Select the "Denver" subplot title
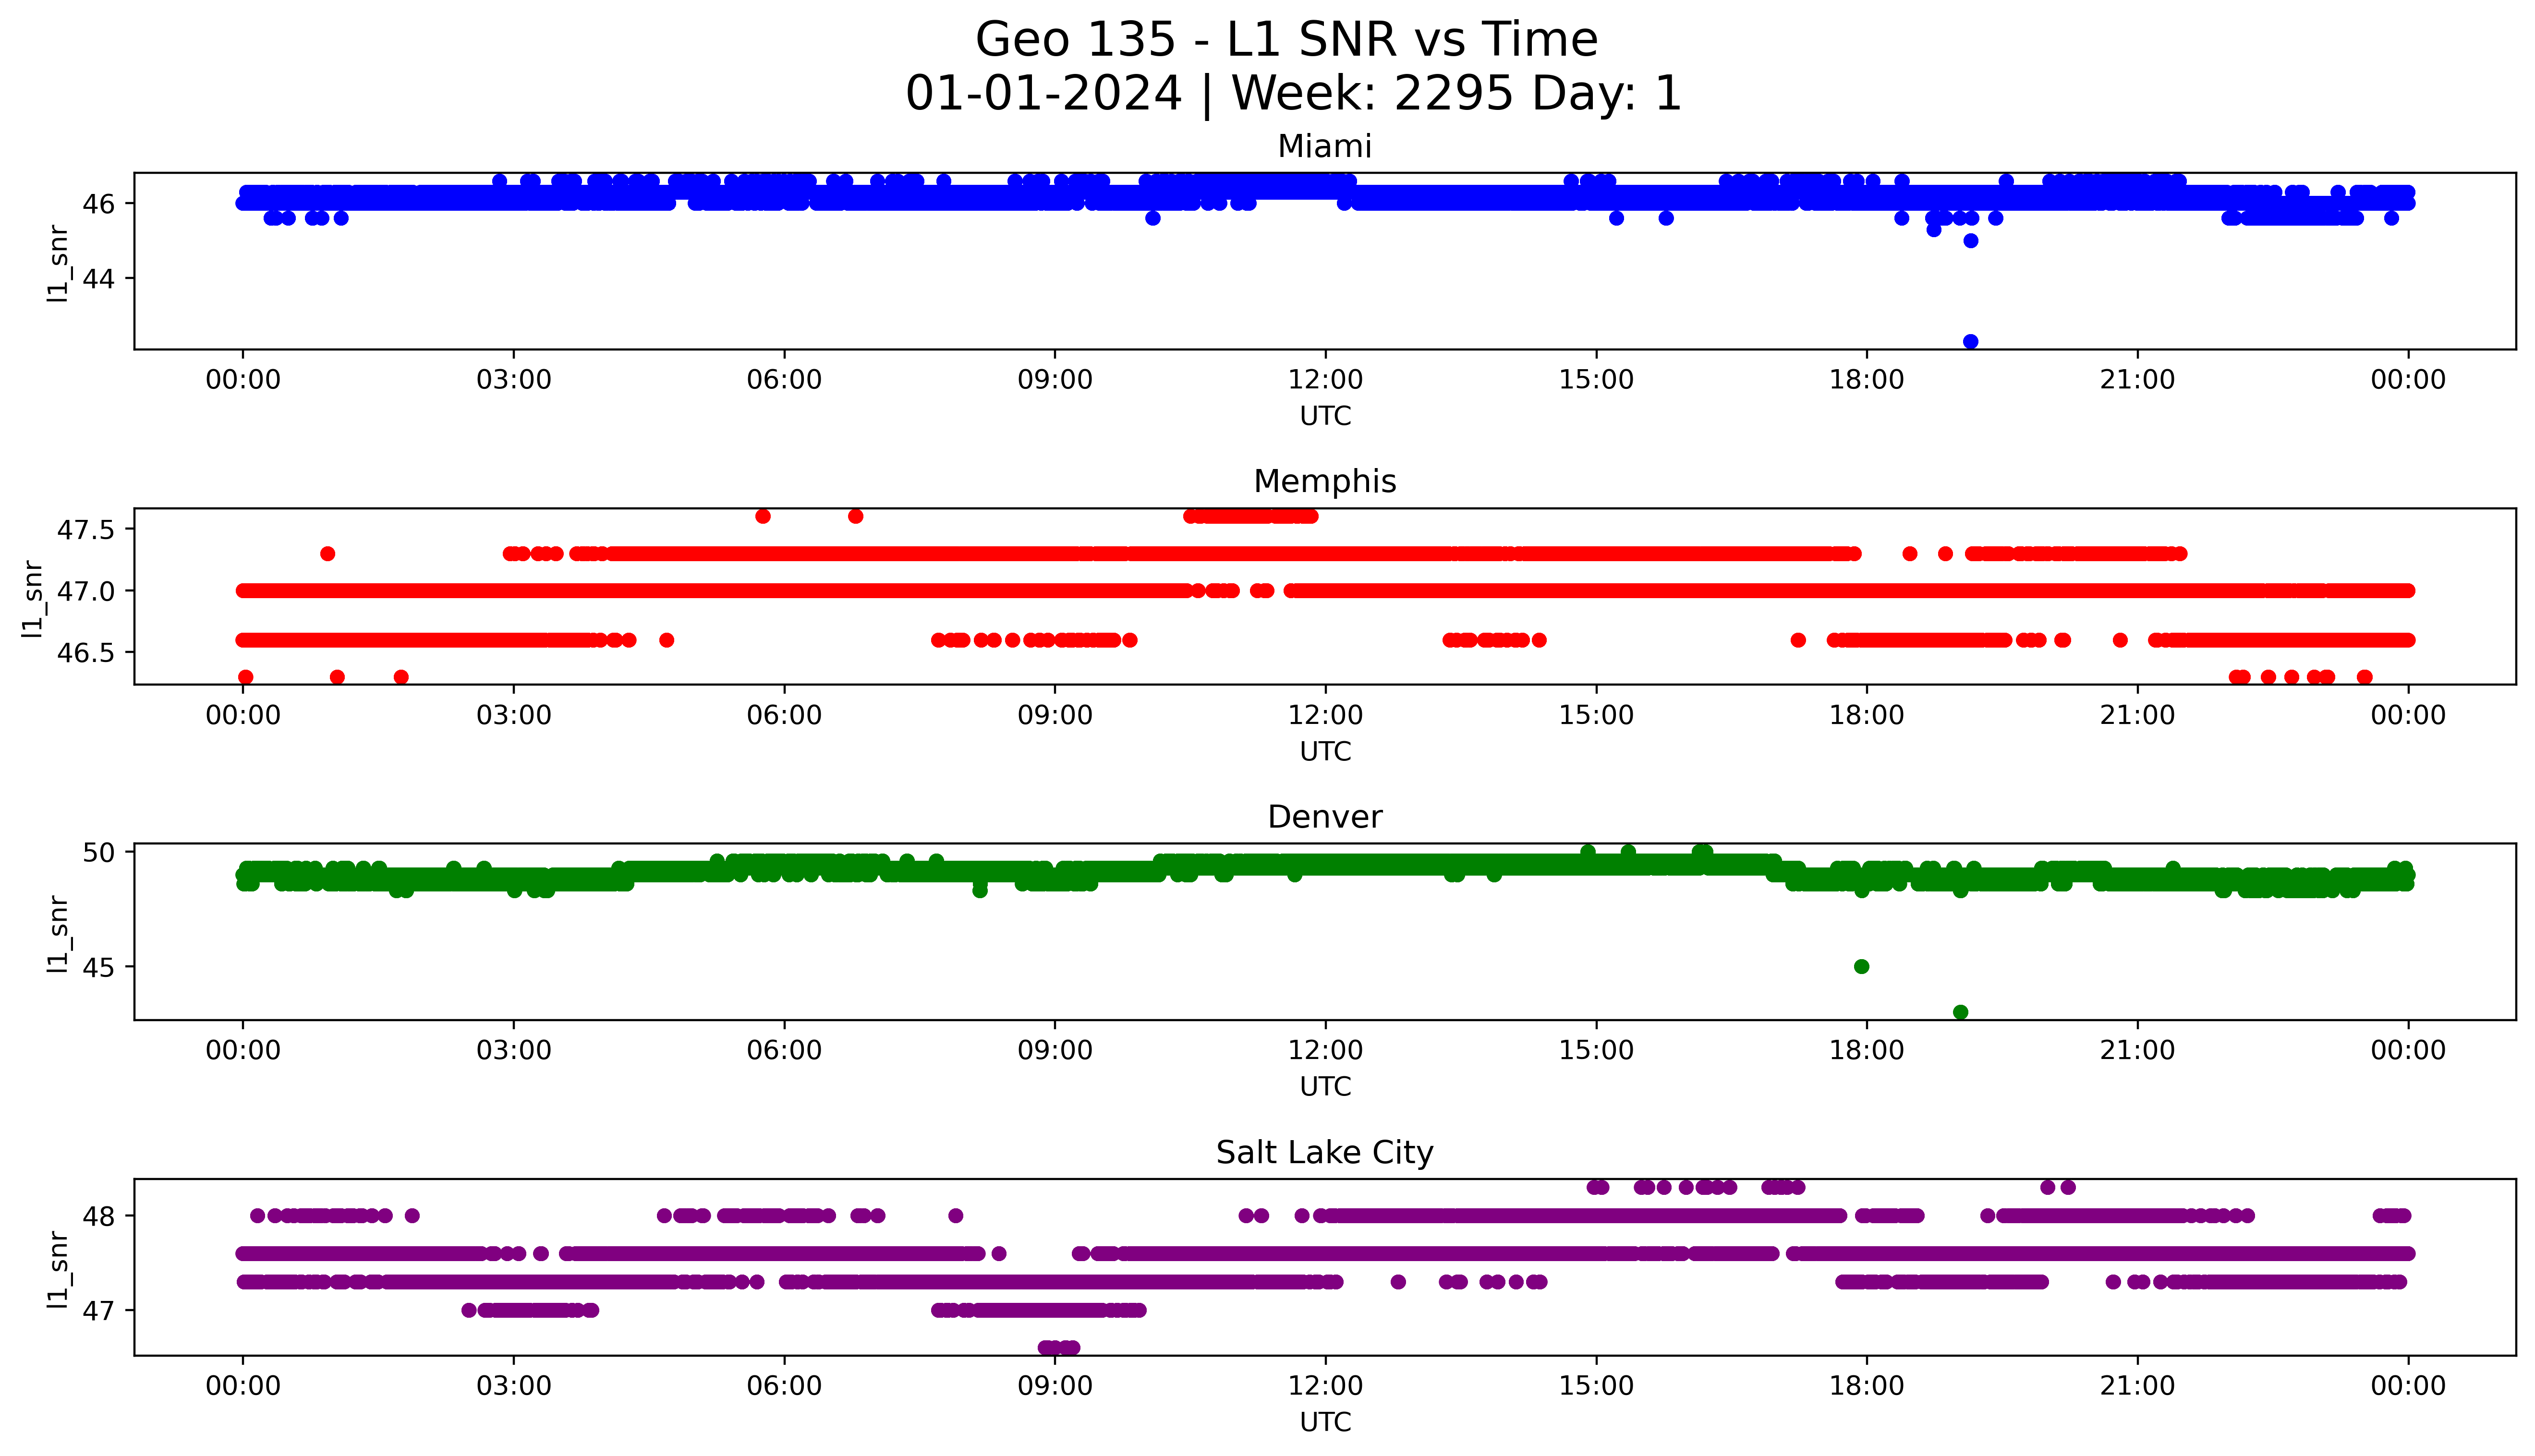The height and width of the screenshot is (1456, 2535). point(1324,817)
